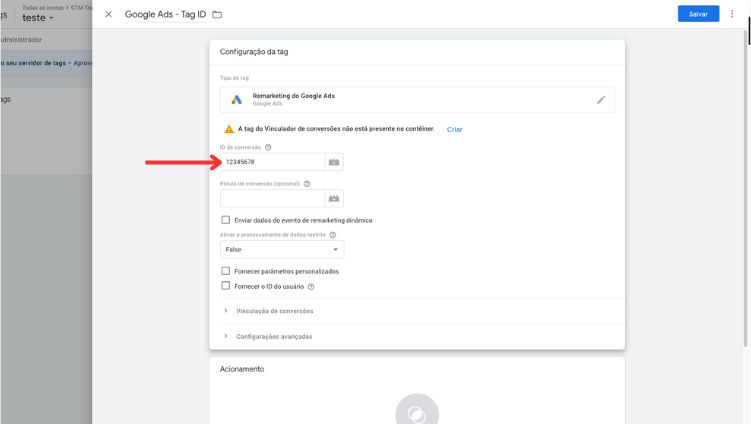Check Enviar dados do evento de remarketing dinâmico

(x=226, y=220)
